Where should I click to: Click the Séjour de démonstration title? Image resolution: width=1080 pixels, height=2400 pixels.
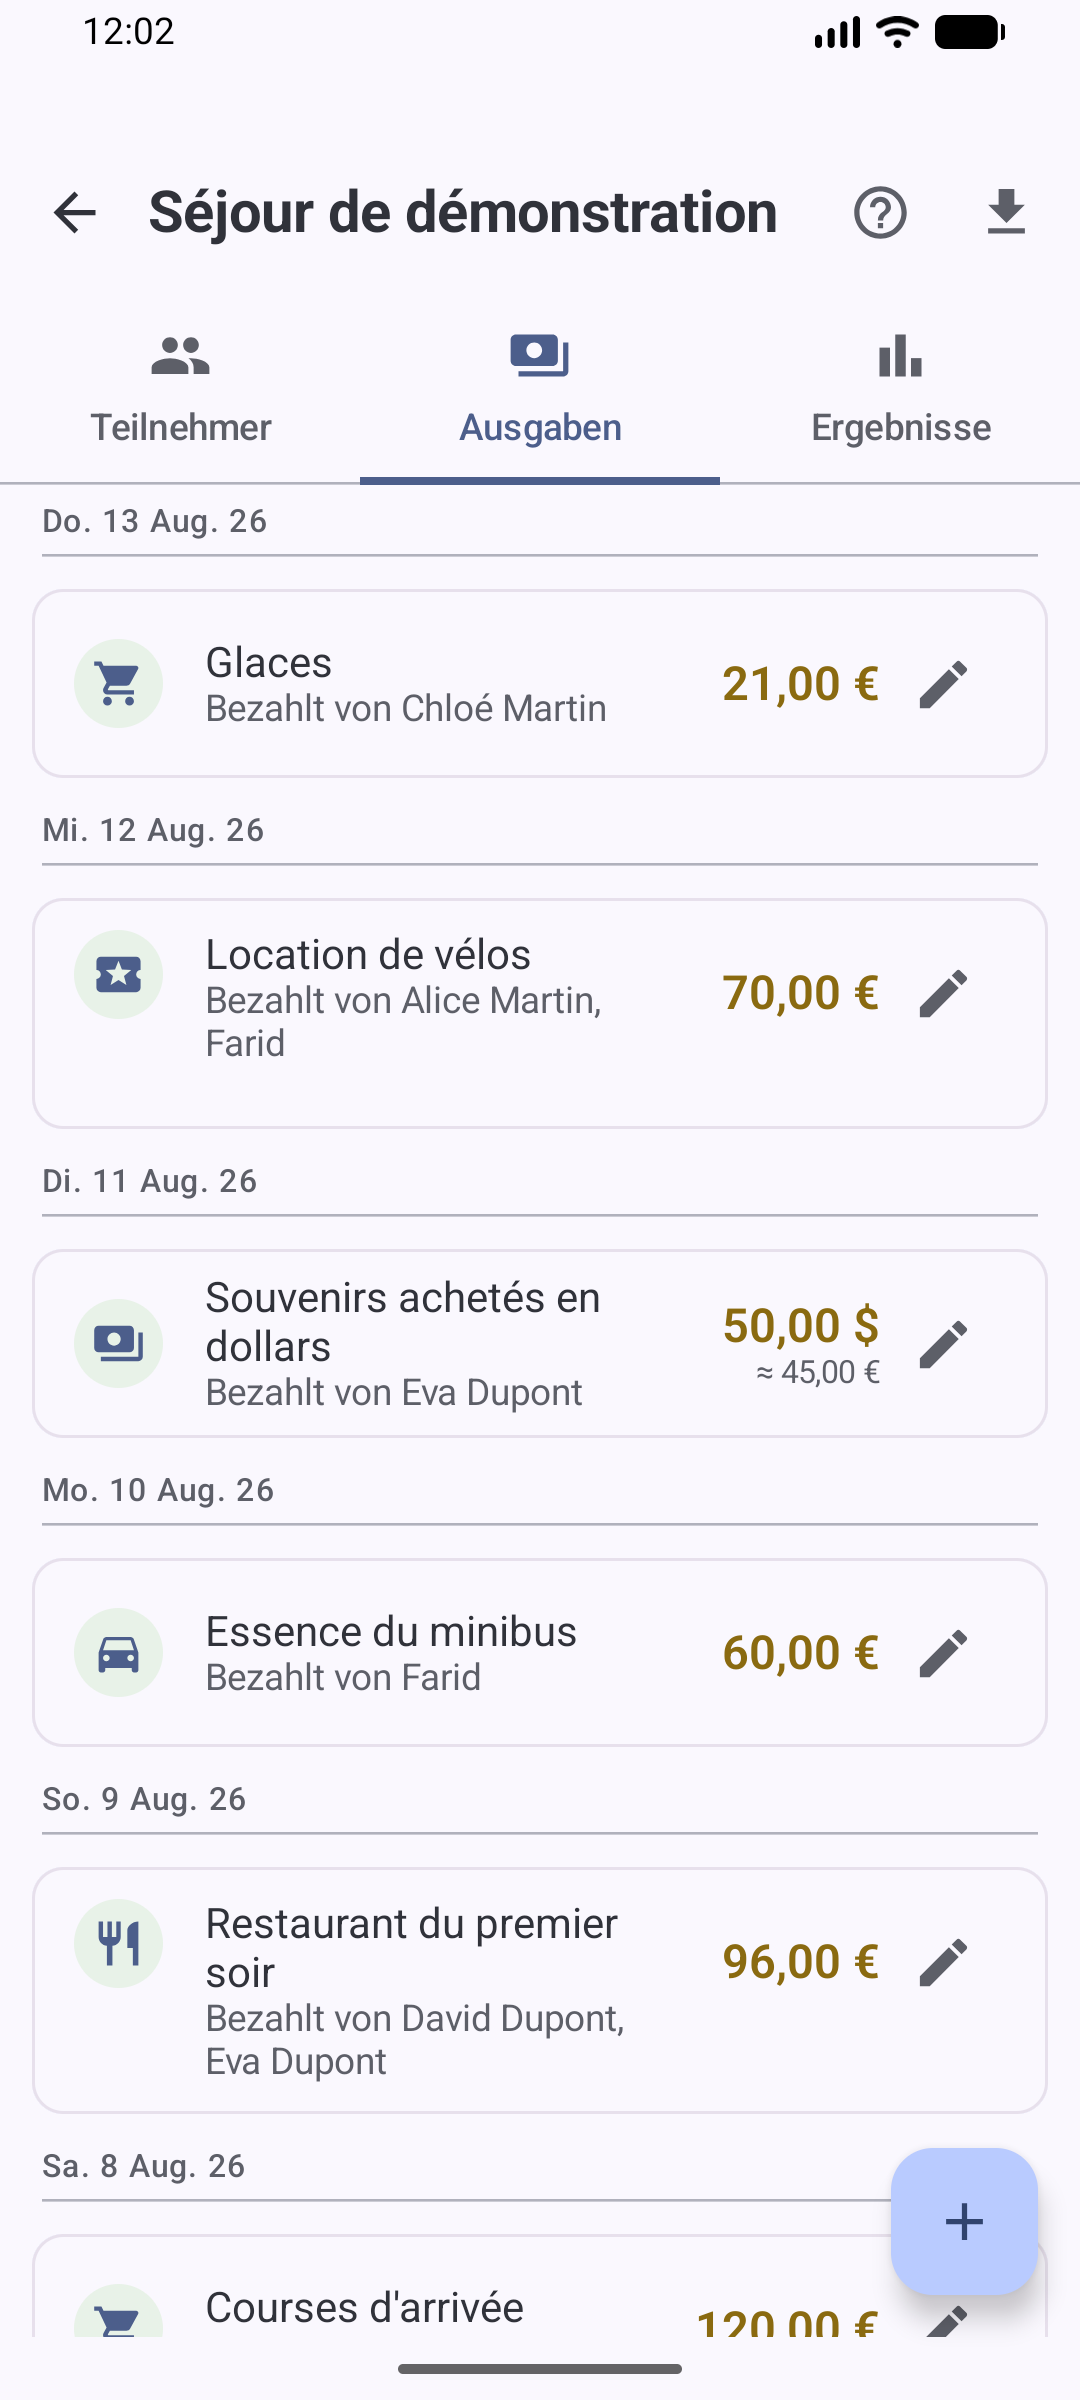pyautogui.click(x=463, y=213)
